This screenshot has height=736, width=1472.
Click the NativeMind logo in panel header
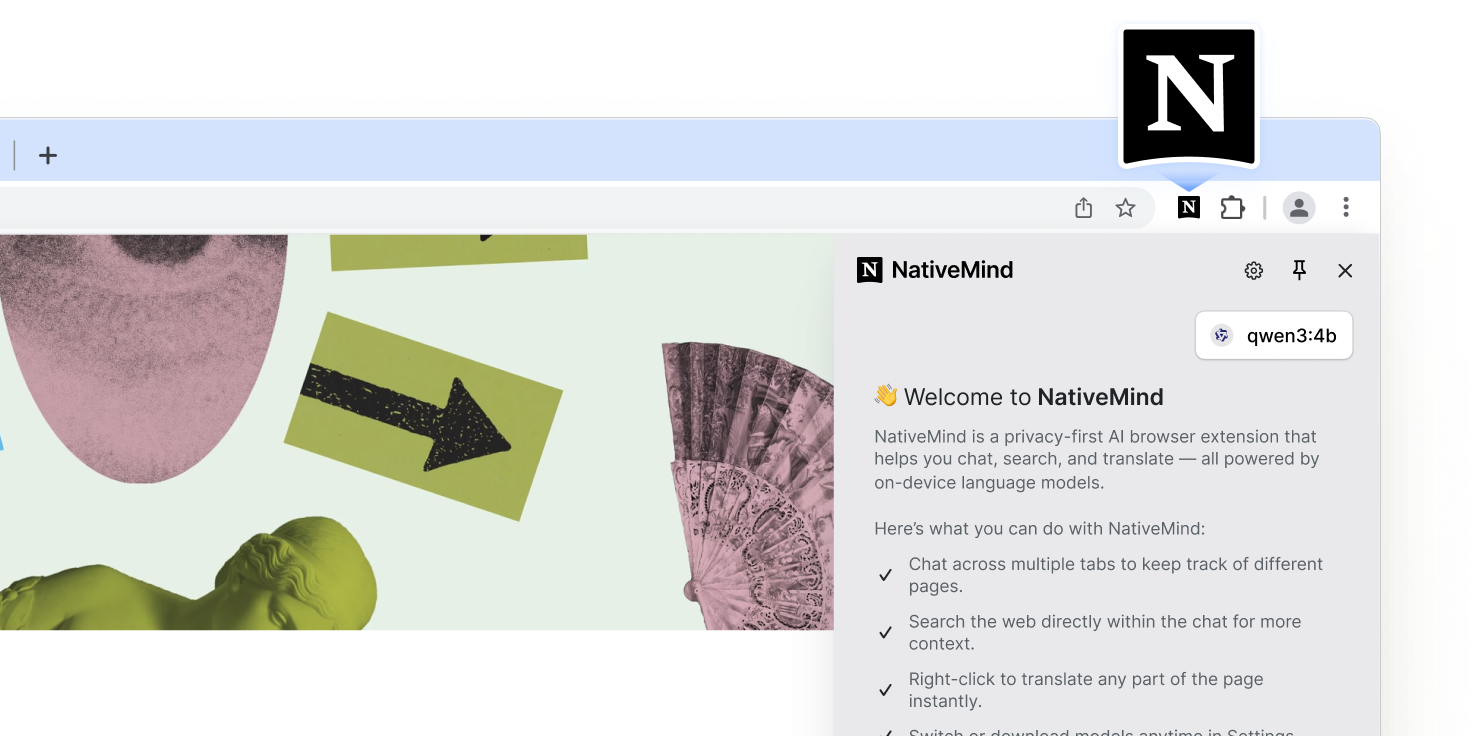870,270
